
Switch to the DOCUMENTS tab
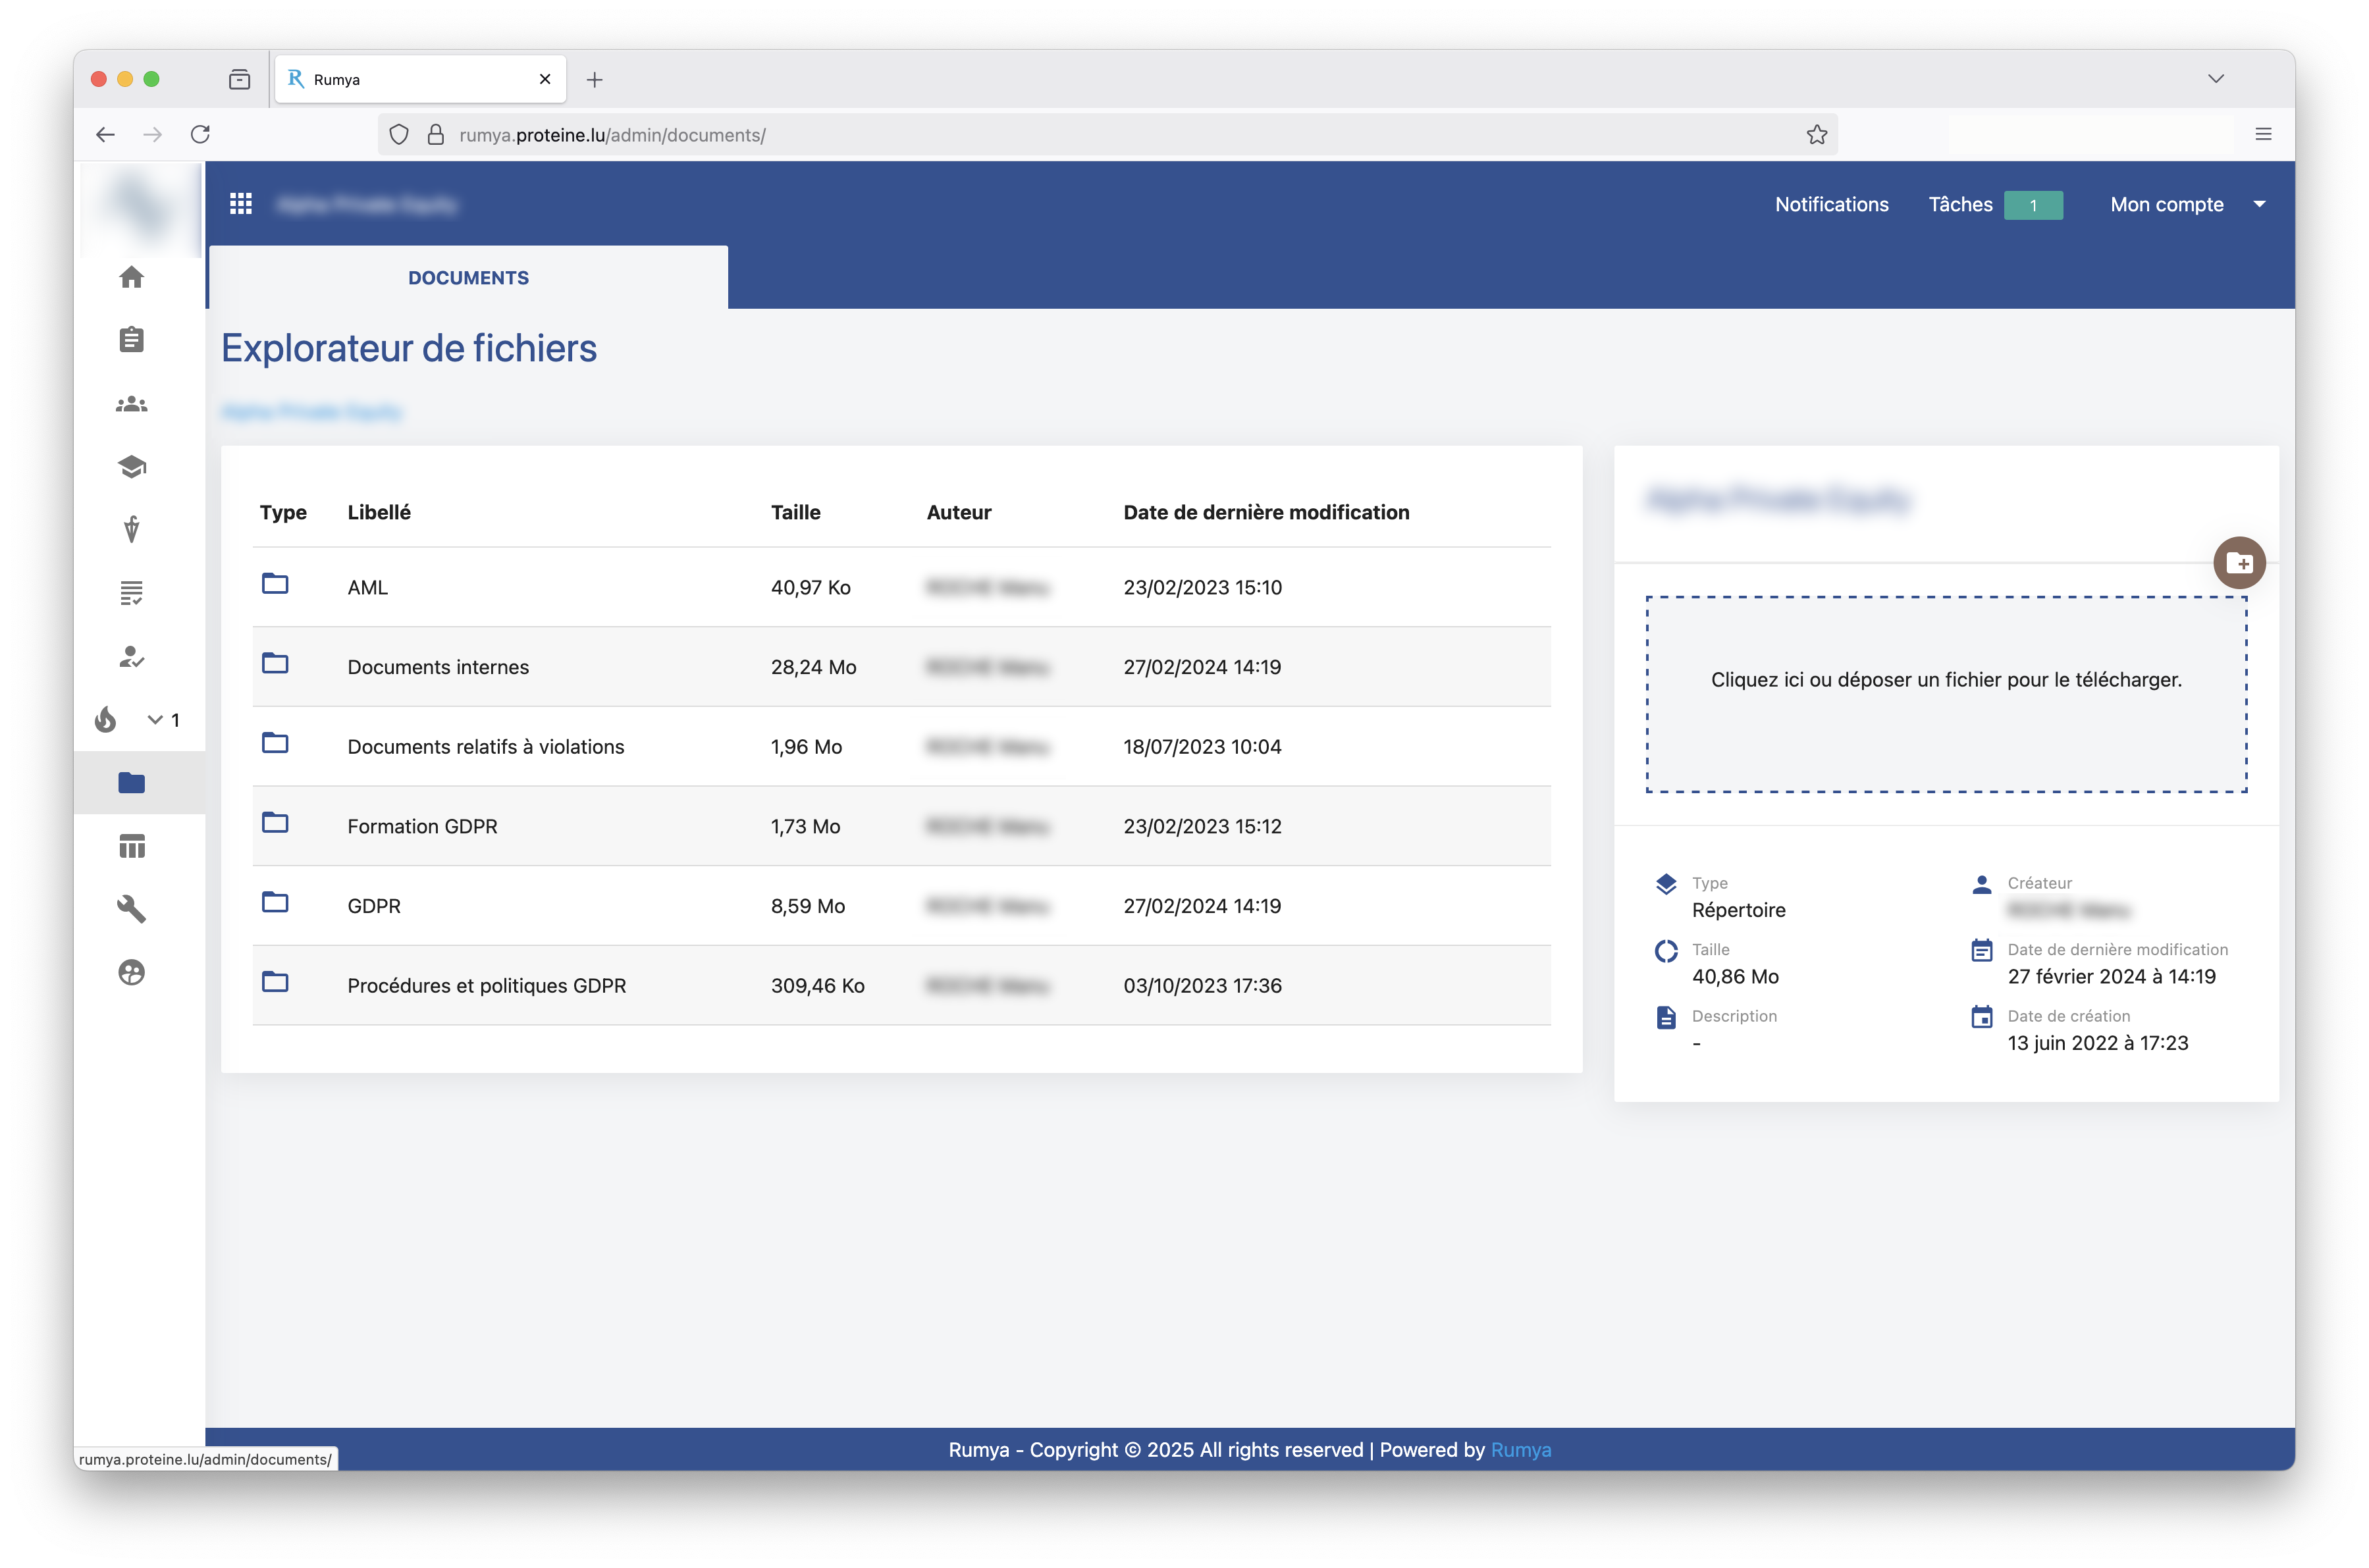point(468,277)
